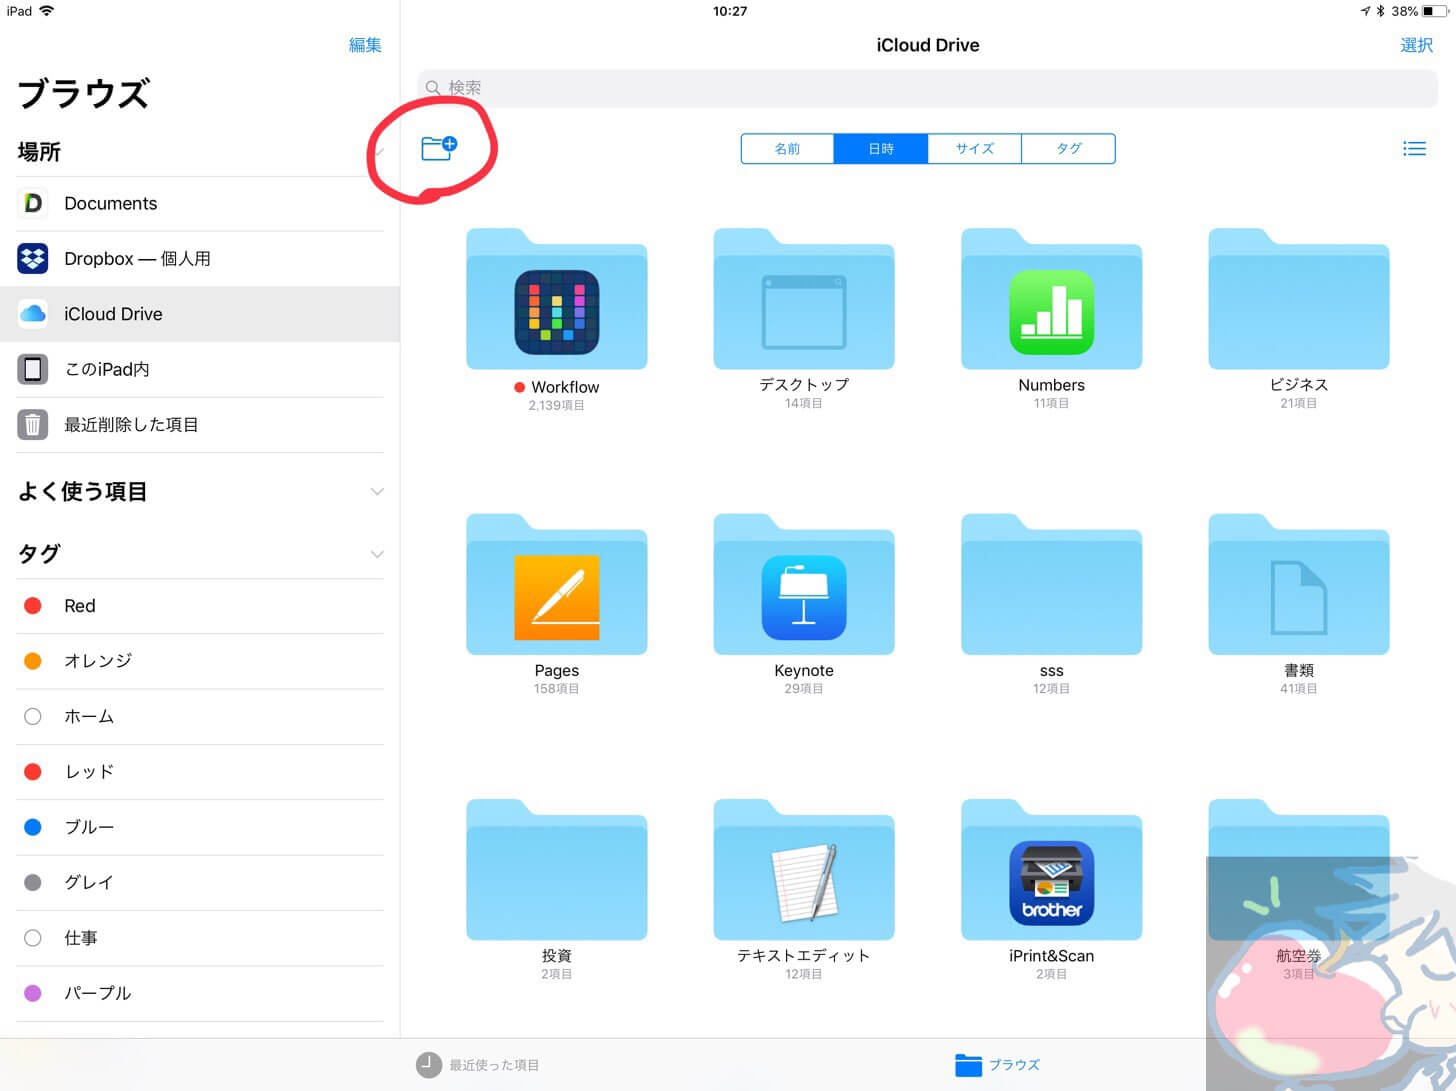Click the 10:27 clock
Viewport: 1456px width, 1091px height.
730,11
